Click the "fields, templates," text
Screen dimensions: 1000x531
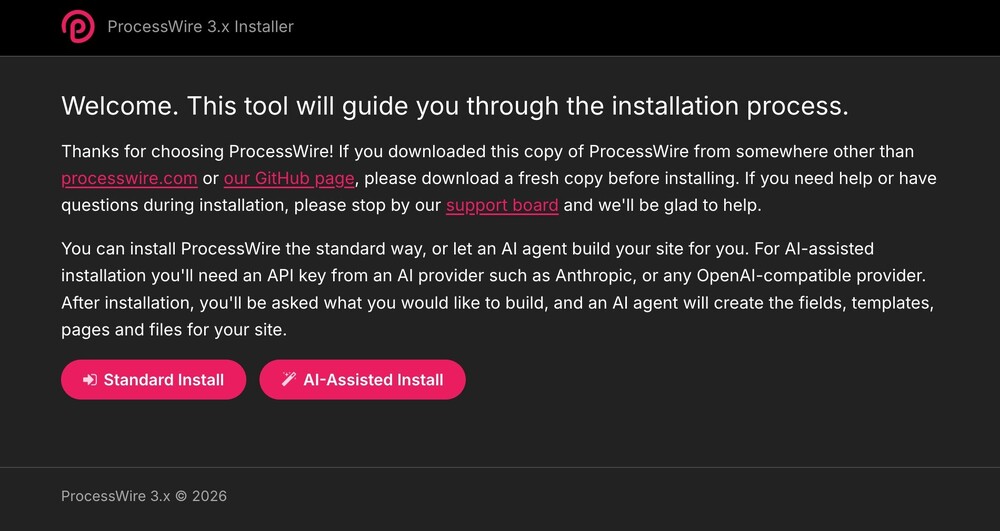point(867,303)
